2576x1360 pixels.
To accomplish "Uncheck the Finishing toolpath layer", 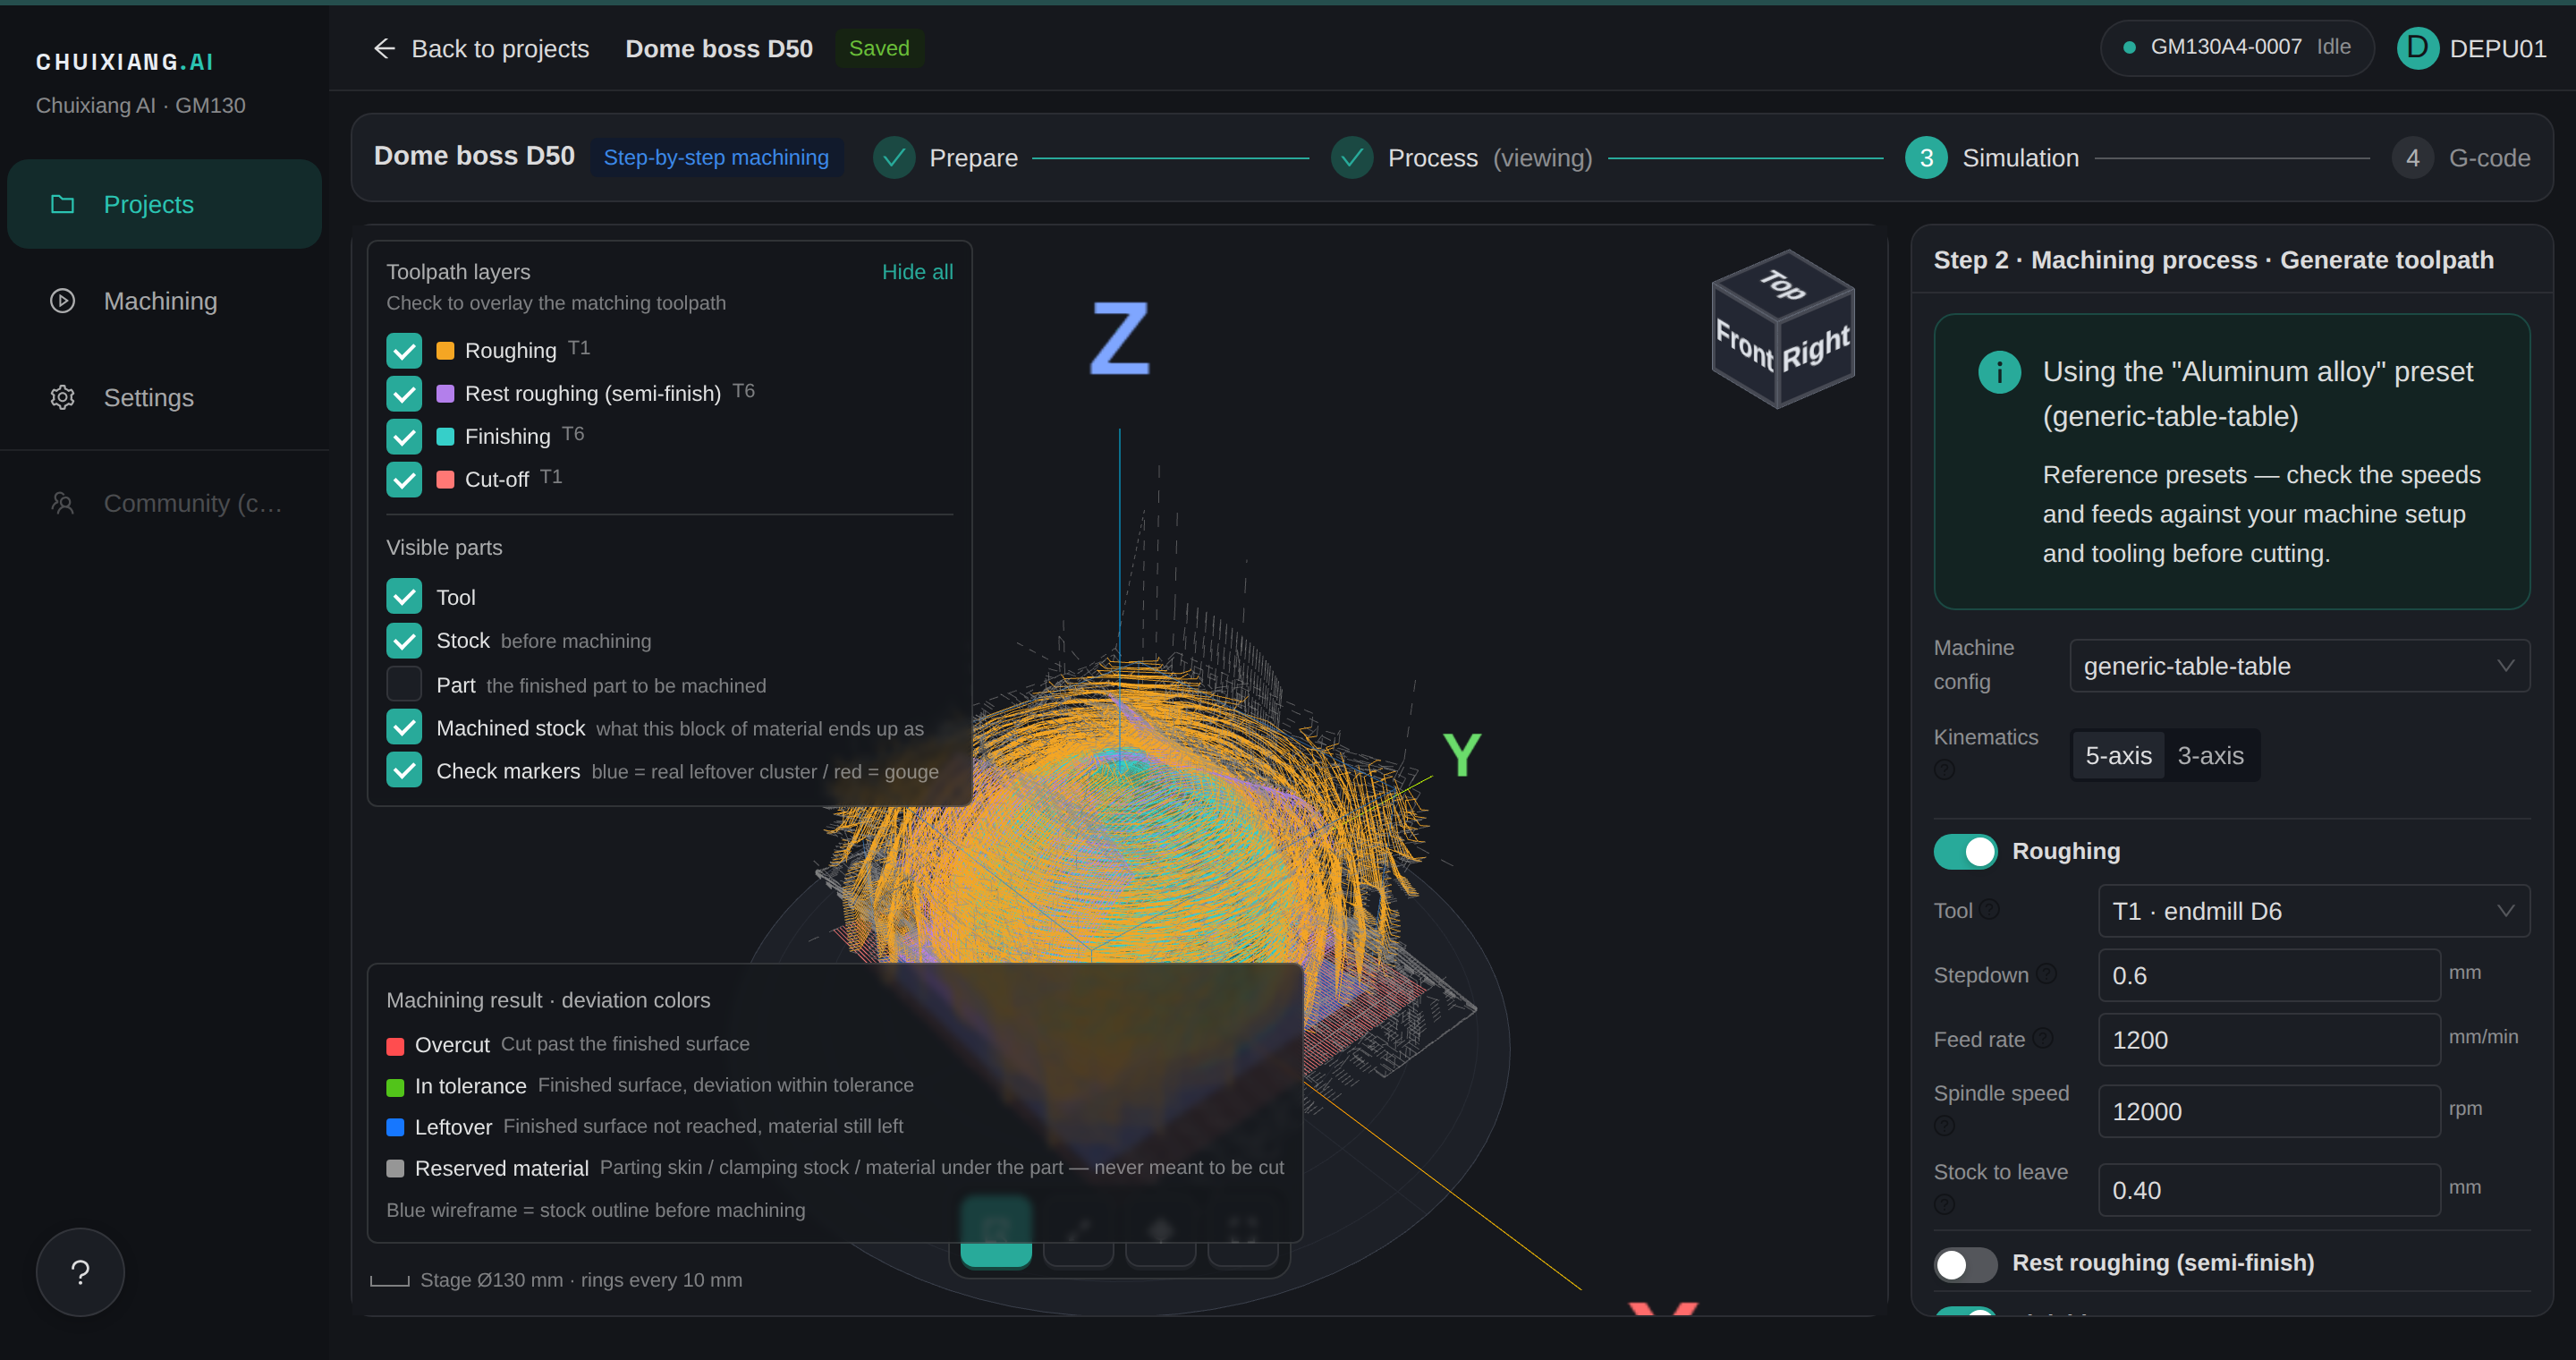I will 404,437.
